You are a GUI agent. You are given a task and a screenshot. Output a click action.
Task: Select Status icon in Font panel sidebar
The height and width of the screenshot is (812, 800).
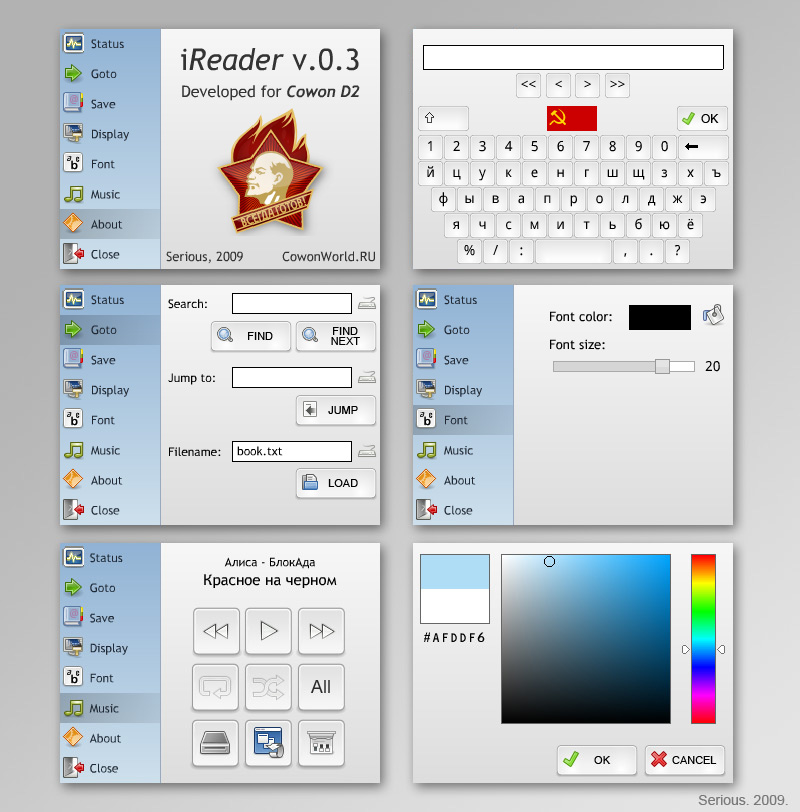tap(427, 299)
